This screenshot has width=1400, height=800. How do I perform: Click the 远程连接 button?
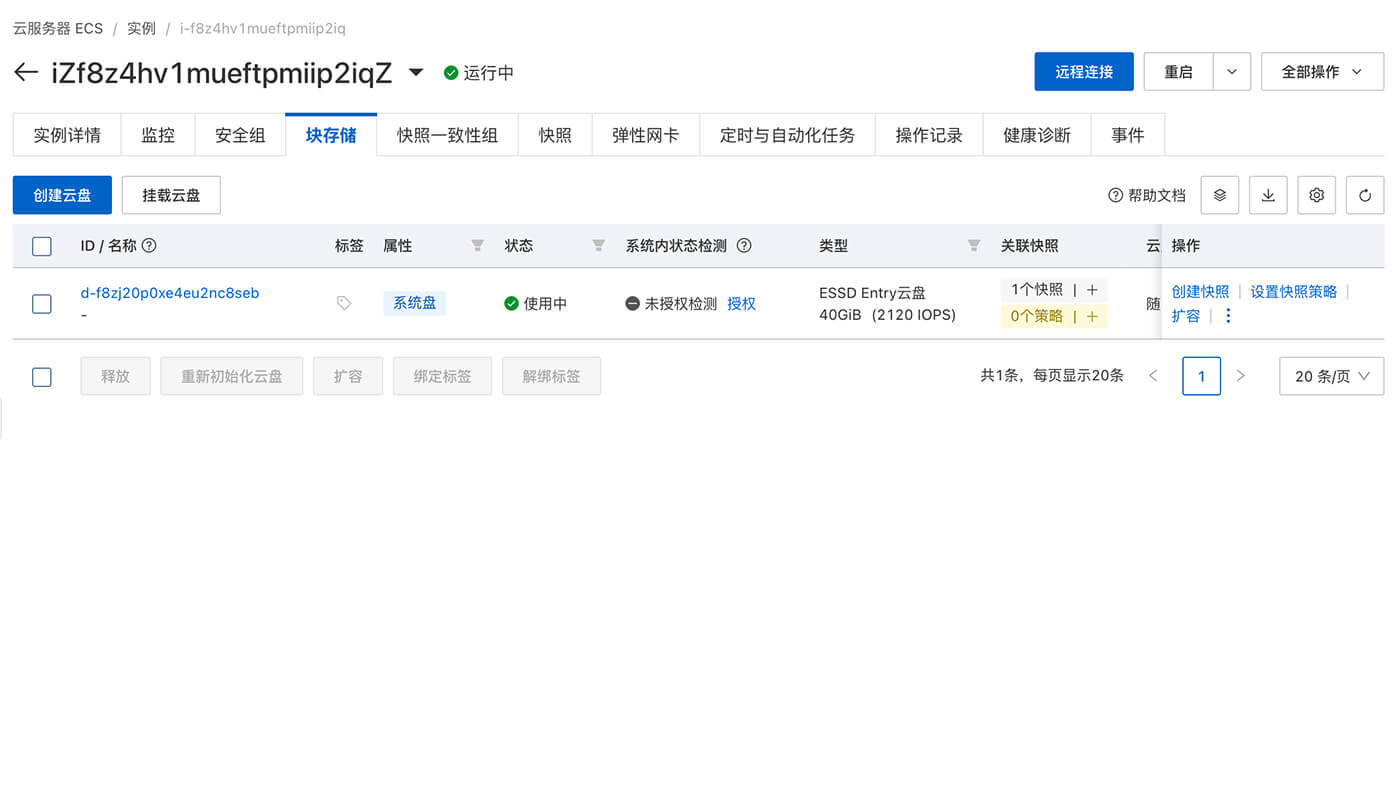click(x=1084, y=72)
